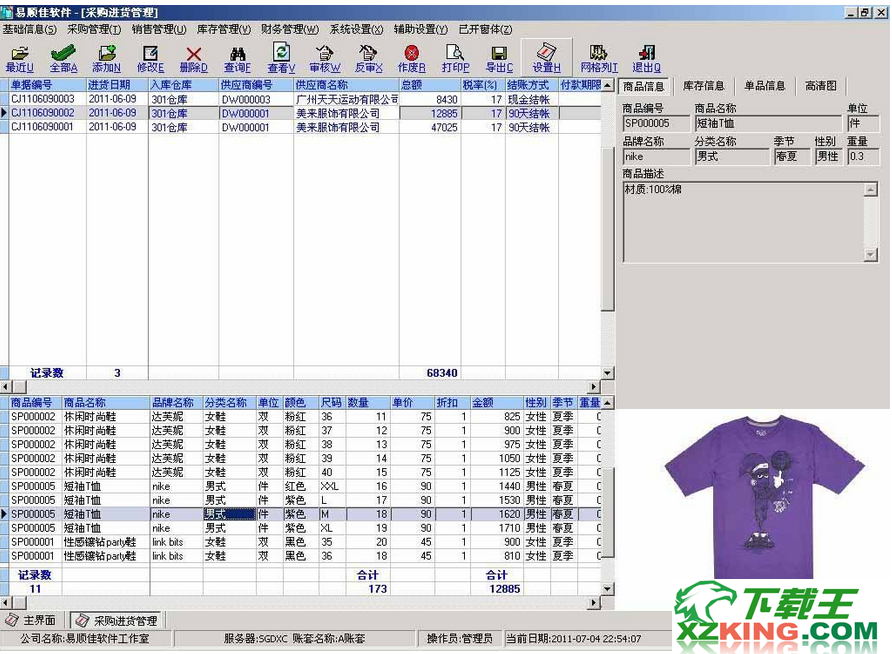This screenshot has width=892, height=654.
Task: Switch to the 单品信息 tab
Action: (x=765, y=86)
